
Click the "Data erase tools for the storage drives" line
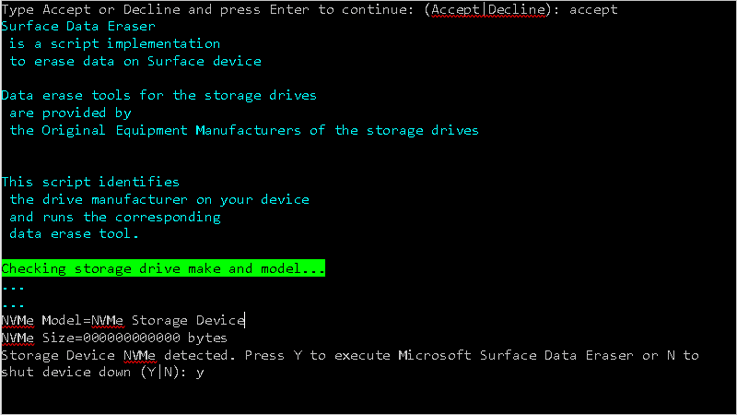pyautogui.click(x=159, y=95)
